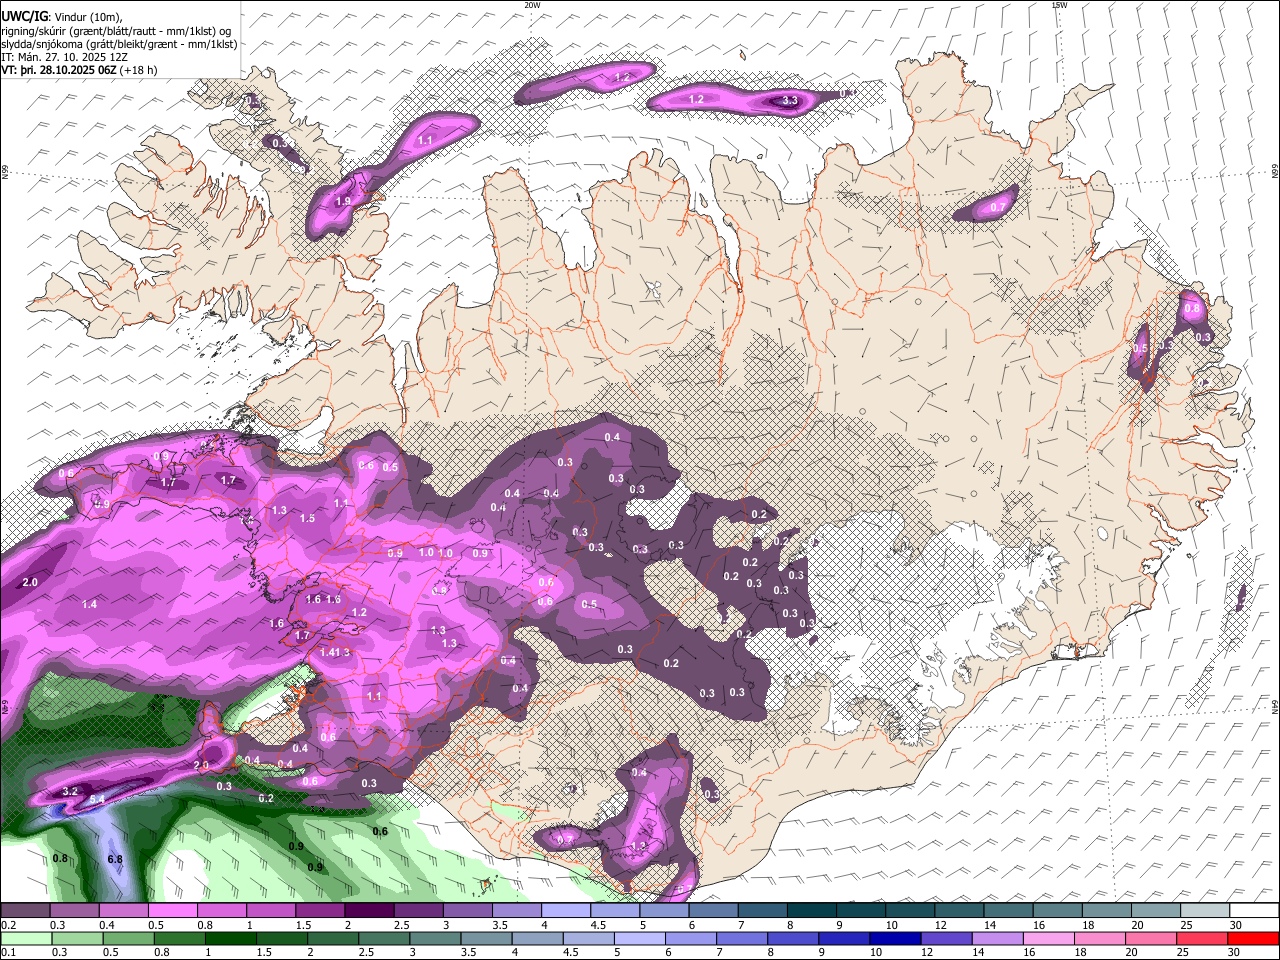
Task: Click the 'IT: Mán. 27. 10. 2025 12Z' line
Action: click(64, 57)
